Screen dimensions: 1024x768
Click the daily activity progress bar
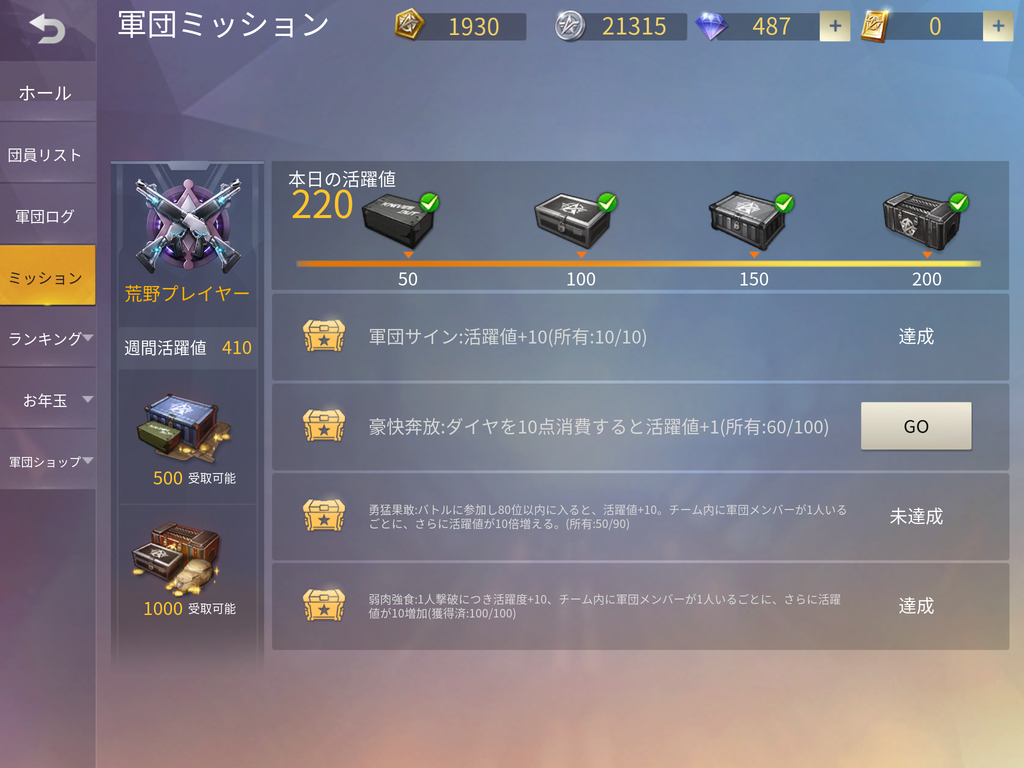[638, 264]
